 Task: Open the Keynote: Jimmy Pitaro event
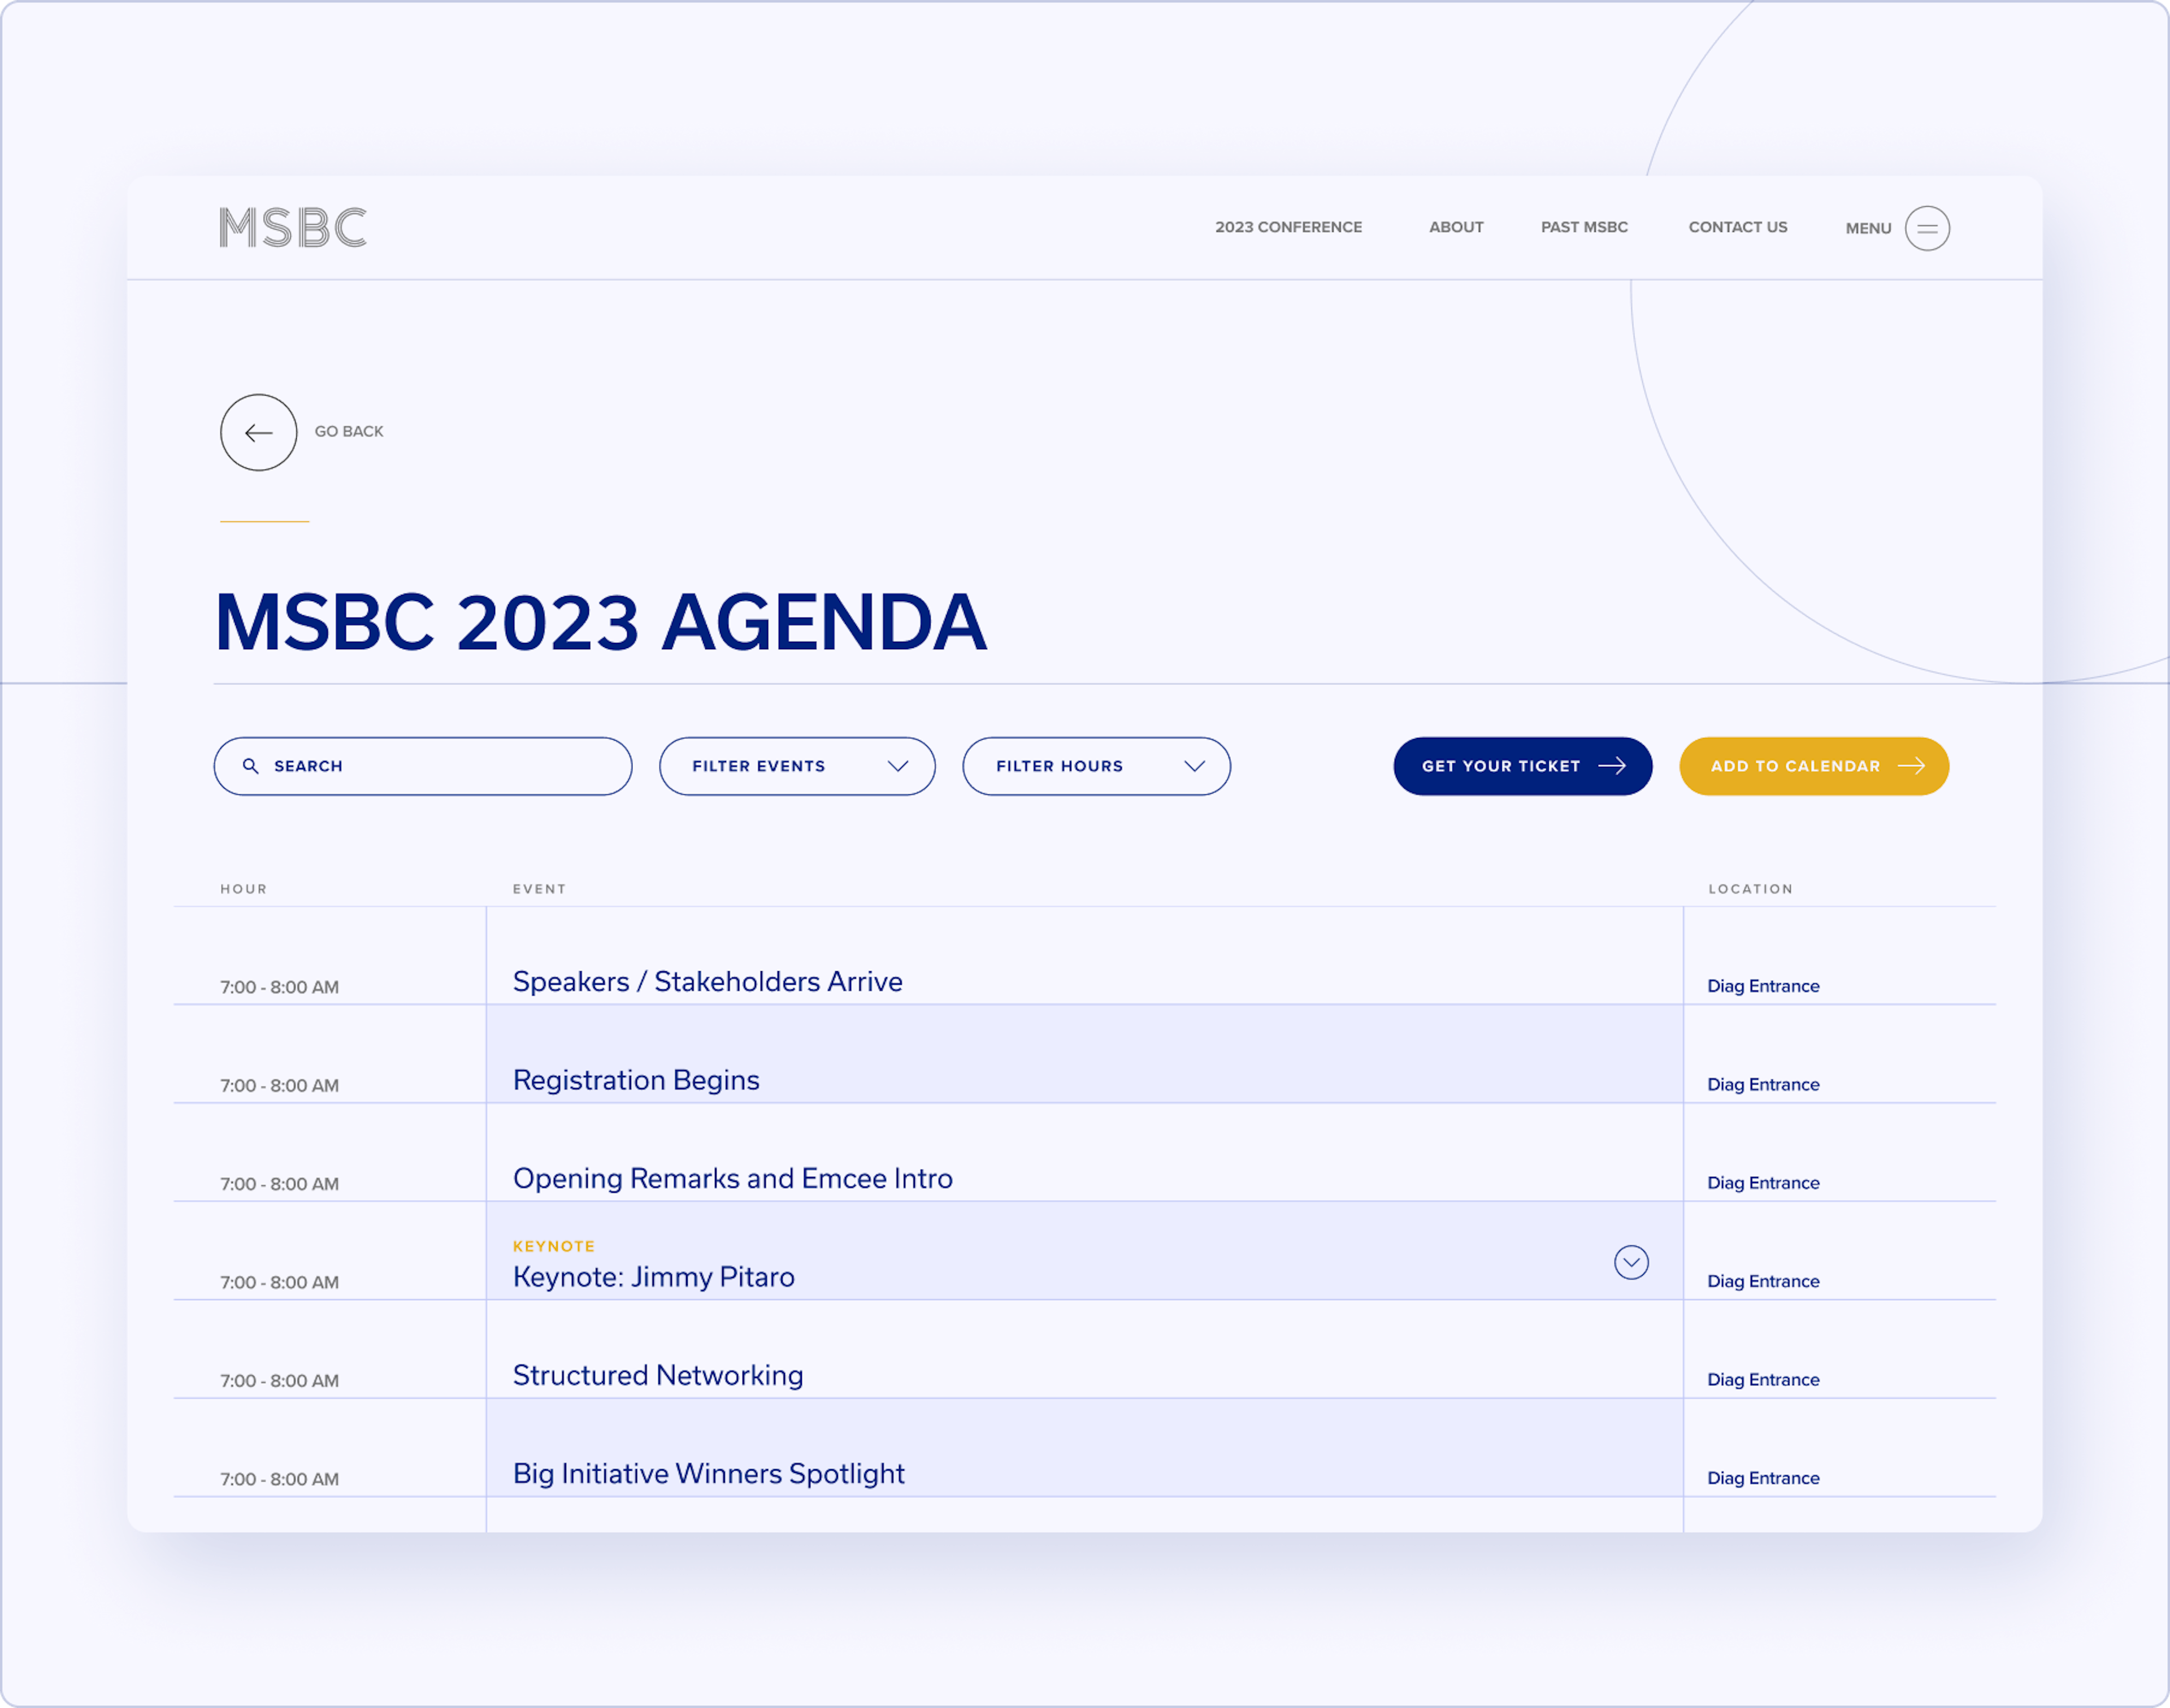(x=653, y=1277)
